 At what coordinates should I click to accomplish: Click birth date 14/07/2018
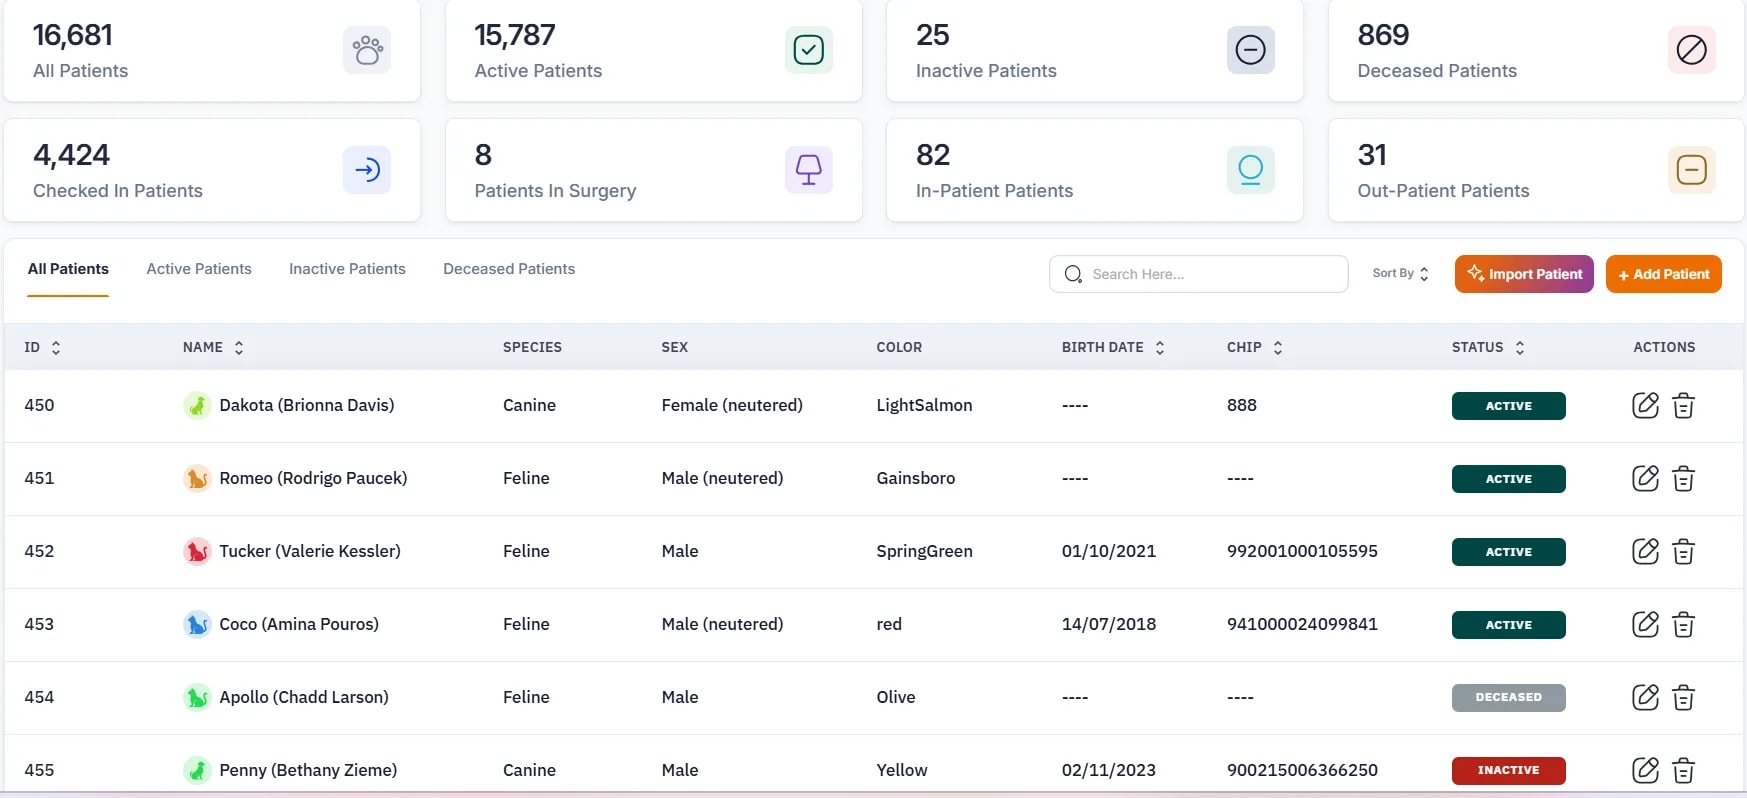[x=1109, y=624]
